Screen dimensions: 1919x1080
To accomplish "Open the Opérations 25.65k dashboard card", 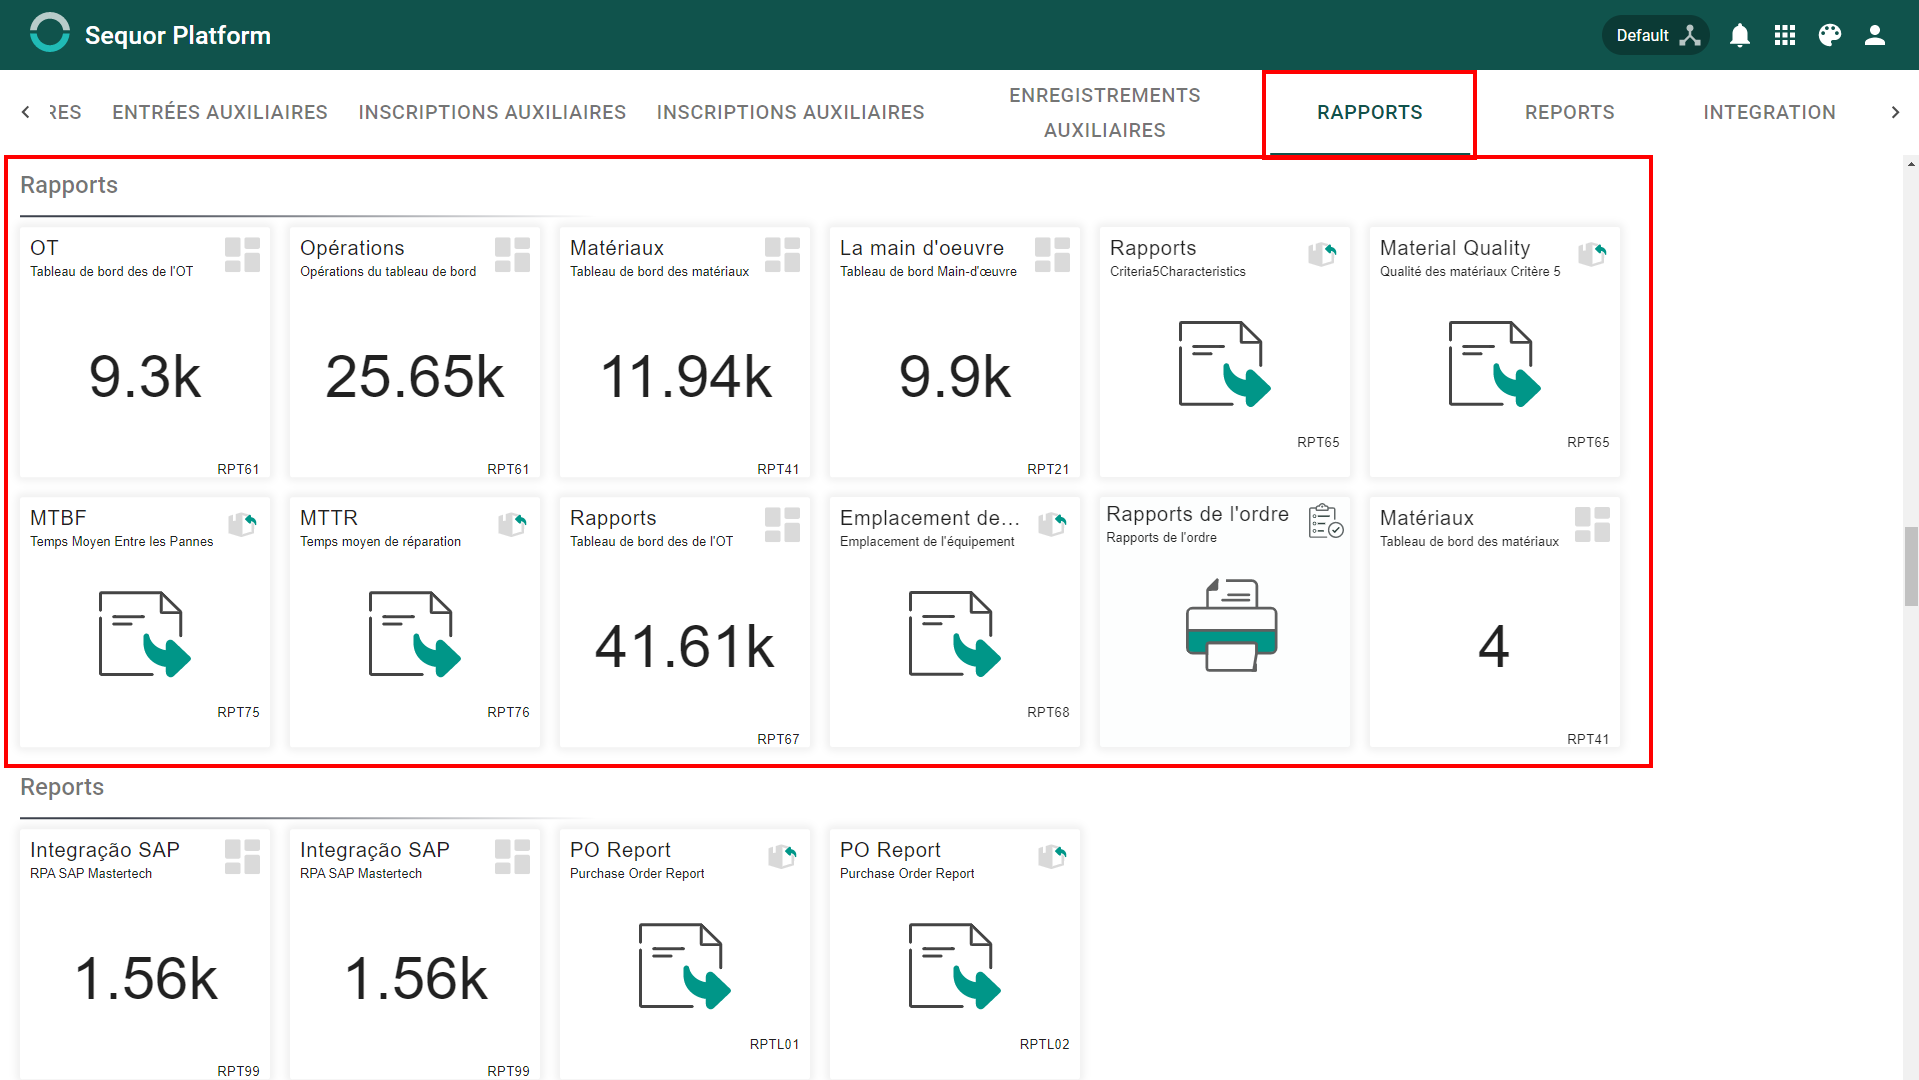I will pos(415,353).
